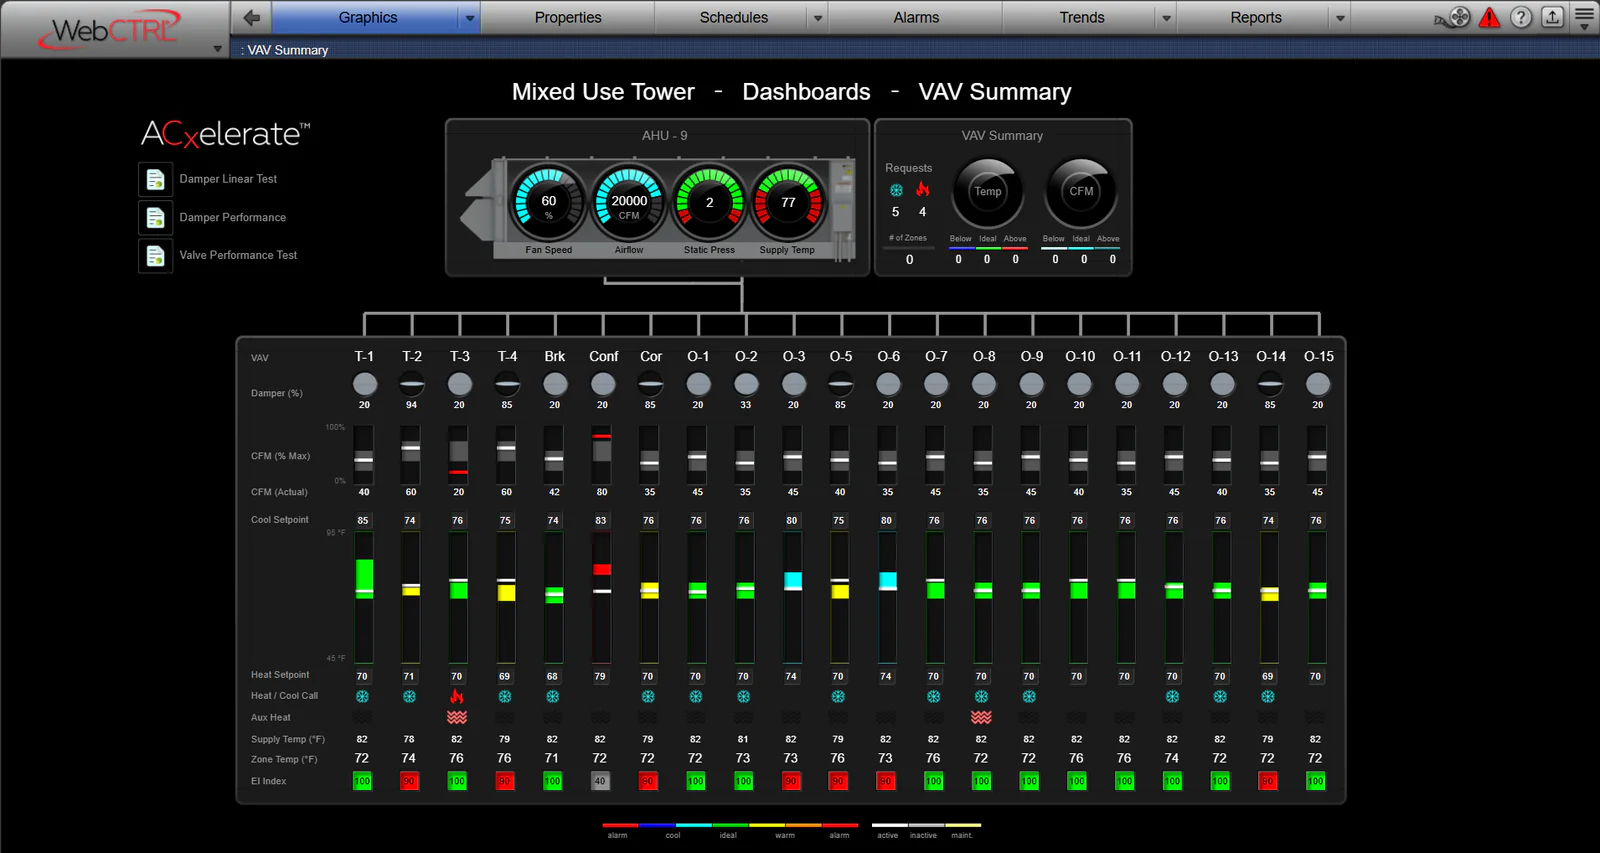Open the main hamburger menu icon
The width and height of the screenshot is (1600, 853).
click(1584, 17)
